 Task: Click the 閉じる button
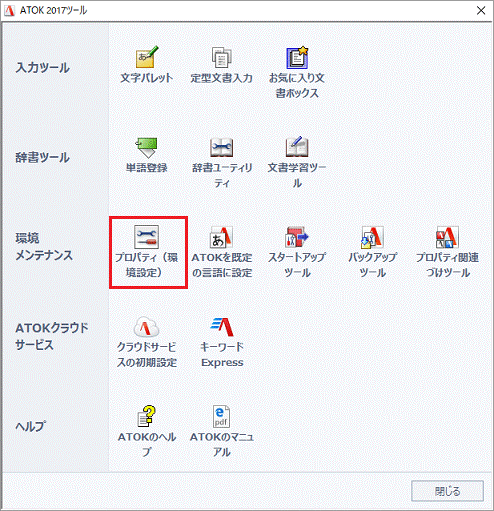coord(447,491)
